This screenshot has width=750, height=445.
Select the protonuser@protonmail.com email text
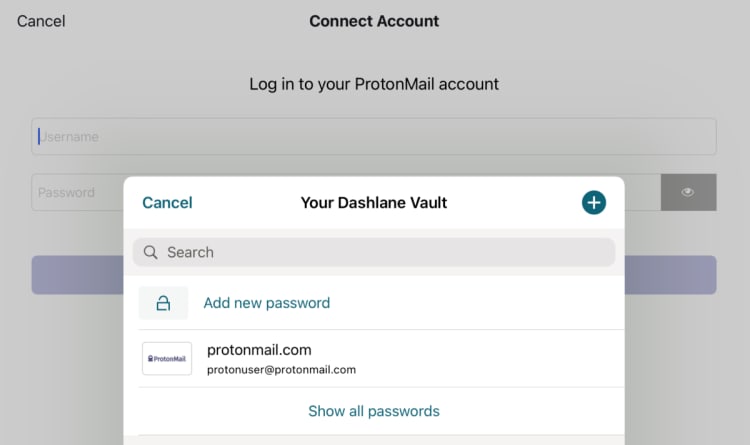point(281,370)
